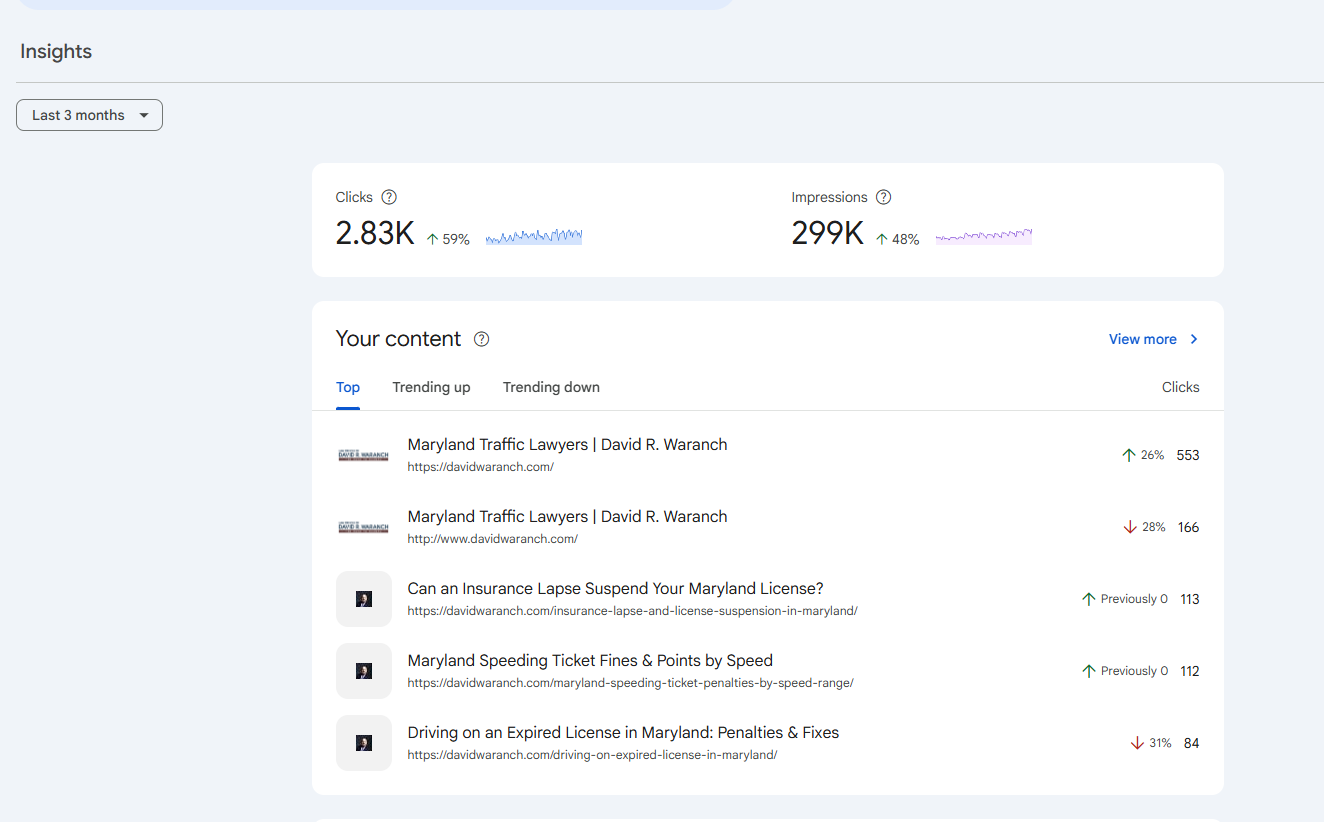Click favicon of the http://www.davidwaranch.com/ row
The image size is (1324, 822).
click(363, 527)
